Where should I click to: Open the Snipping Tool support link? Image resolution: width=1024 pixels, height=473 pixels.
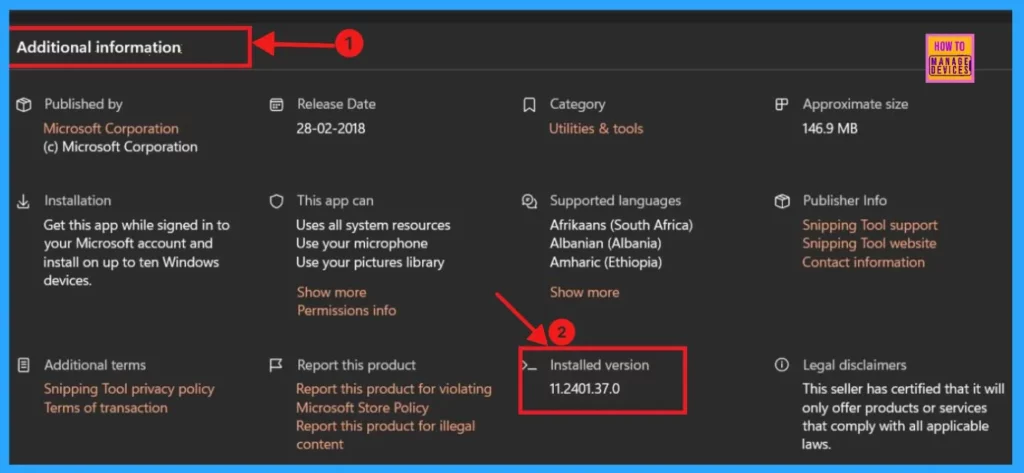(870, 225)
